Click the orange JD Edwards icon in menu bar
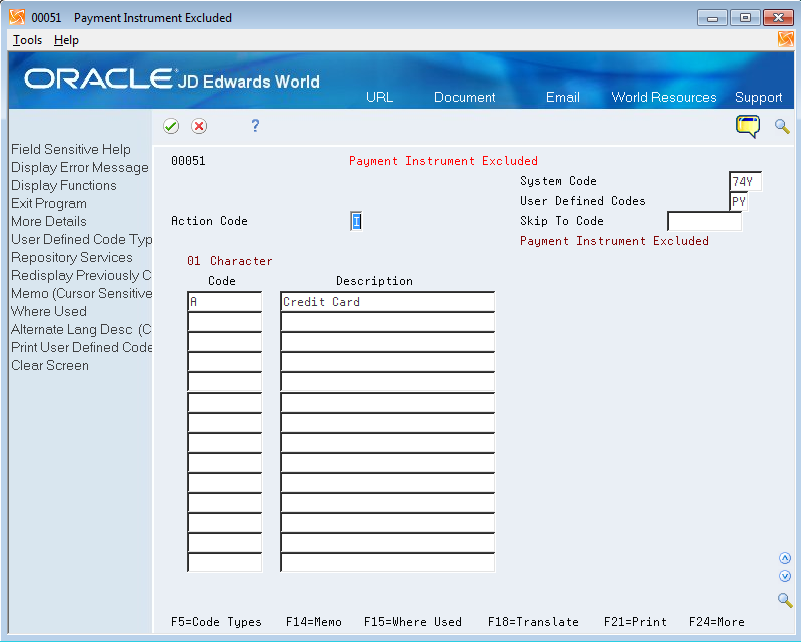 pos(785,39)
